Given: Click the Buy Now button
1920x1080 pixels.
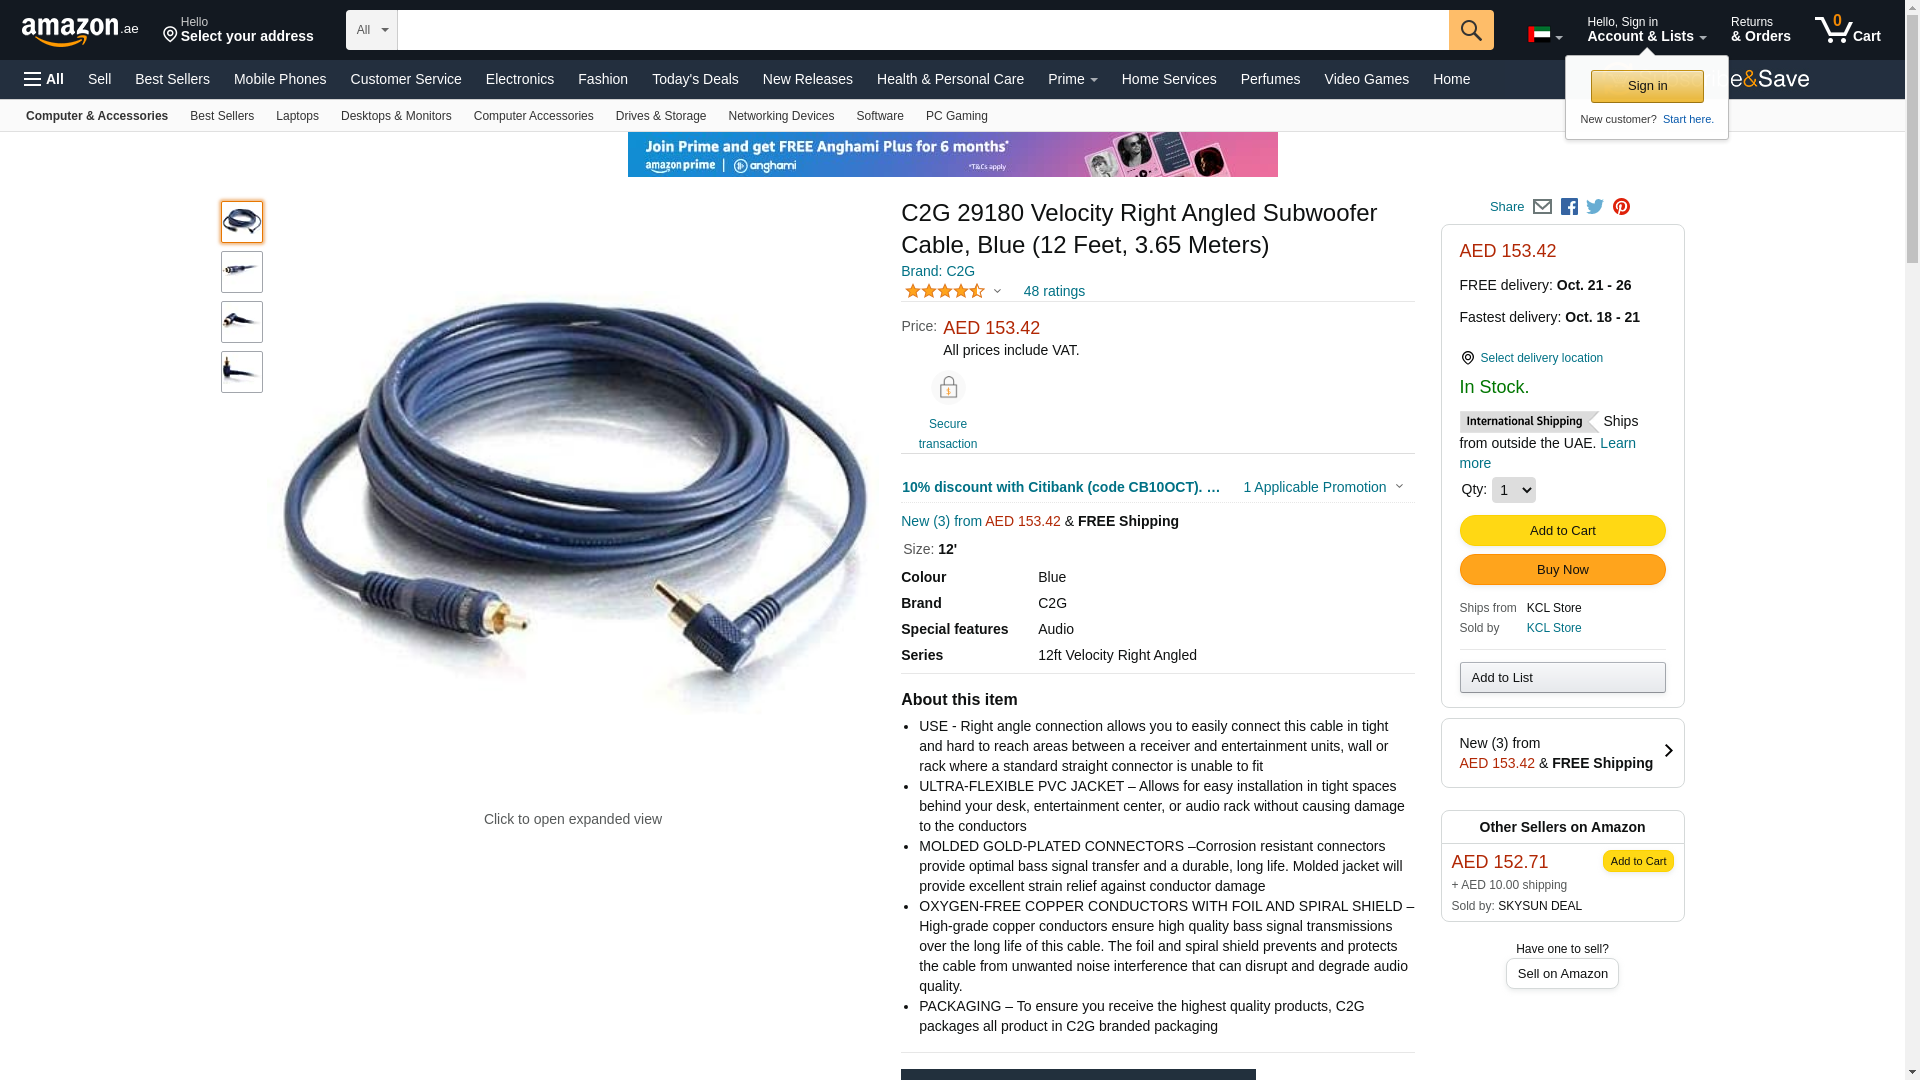Looking at the screenshot, I should tap(1562, 570).
